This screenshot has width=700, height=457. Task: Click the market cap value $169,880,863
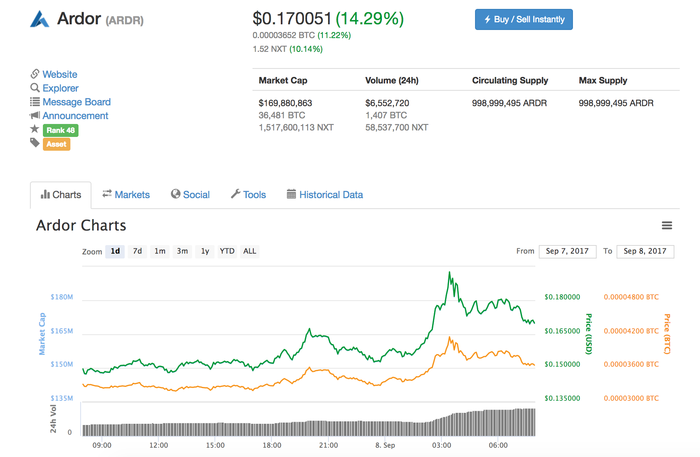[285, 103]
